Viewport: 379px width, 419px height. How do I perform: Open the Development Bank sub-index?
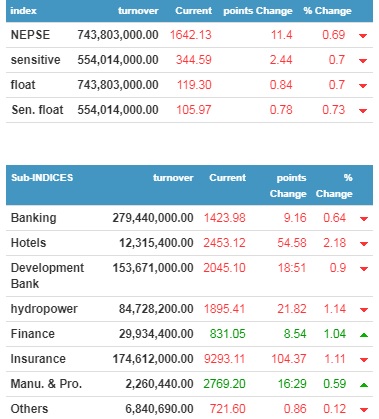47,276
